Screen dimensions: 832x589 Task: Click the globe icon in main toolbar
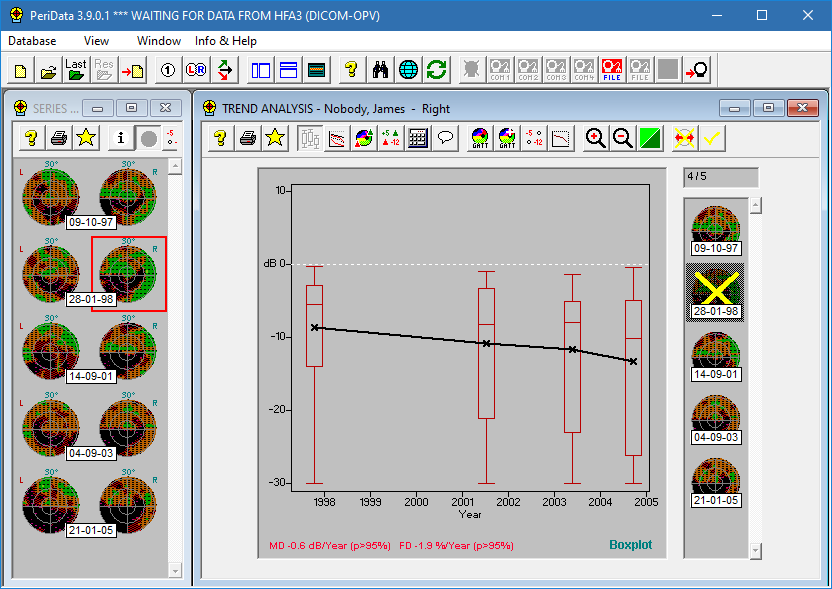(408, 70)
